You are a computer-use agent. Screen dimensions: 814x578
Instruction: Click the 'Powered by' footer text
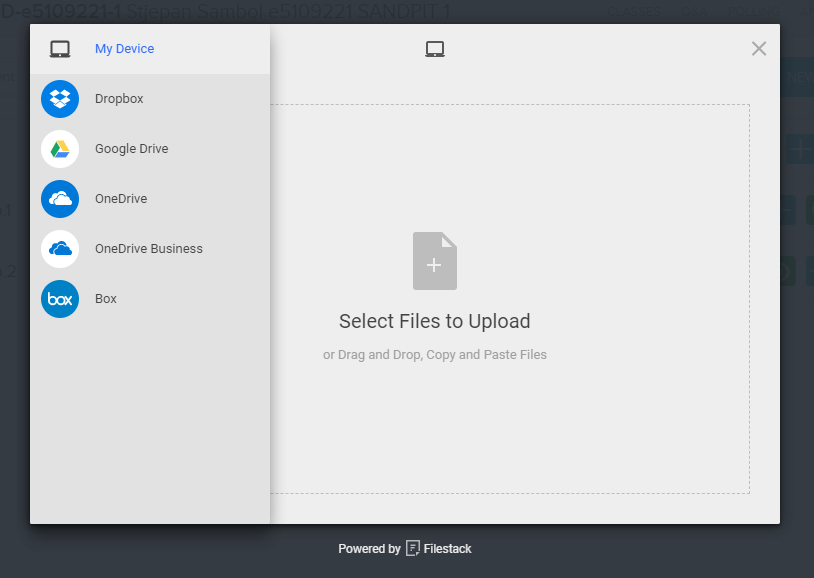tap(369, 549)
